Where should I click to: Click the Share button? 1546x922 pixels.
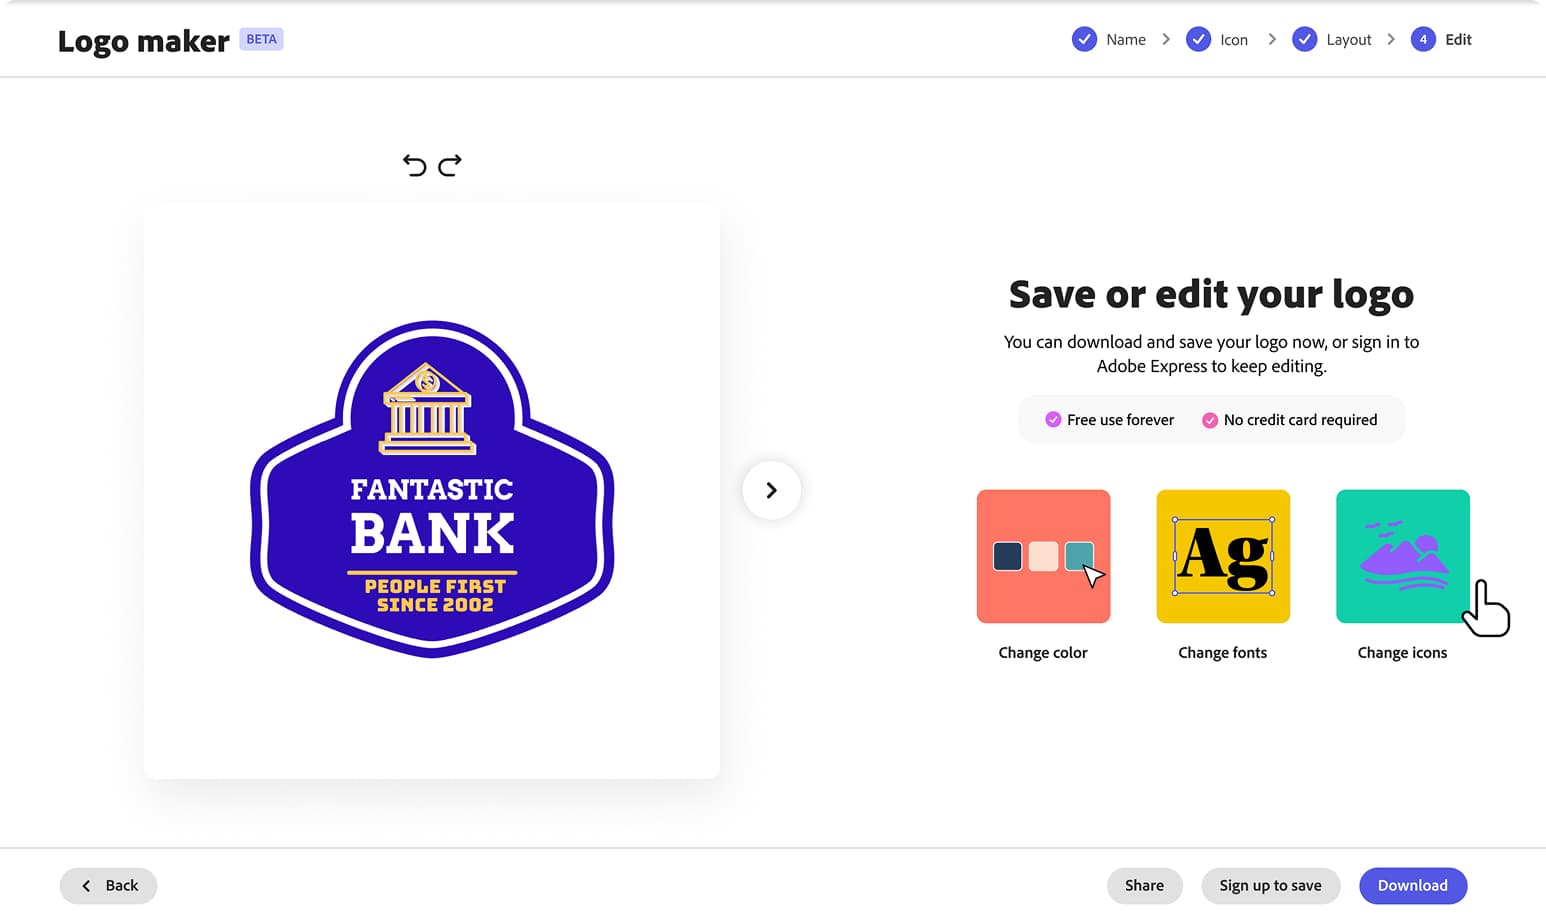1144,886
